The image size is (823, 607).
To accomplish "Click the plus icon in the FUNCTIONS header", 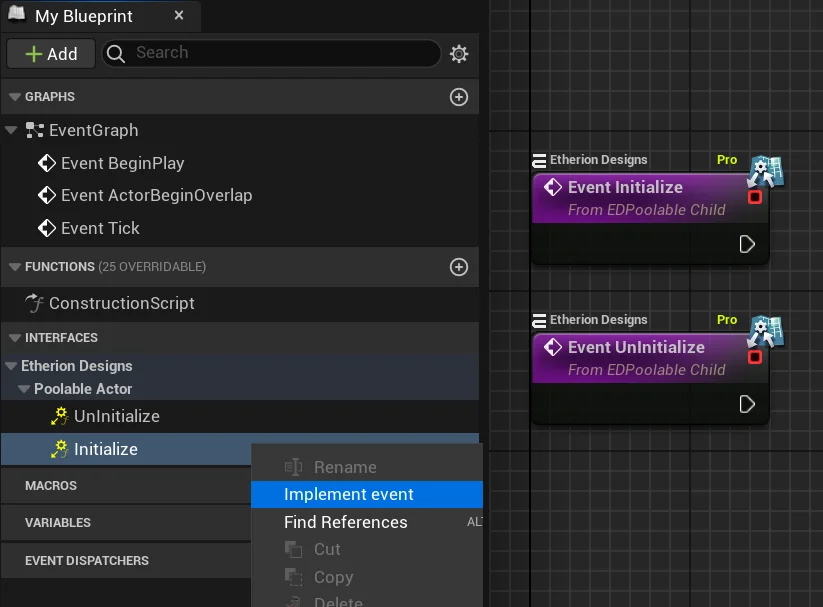I will point(459,267).
